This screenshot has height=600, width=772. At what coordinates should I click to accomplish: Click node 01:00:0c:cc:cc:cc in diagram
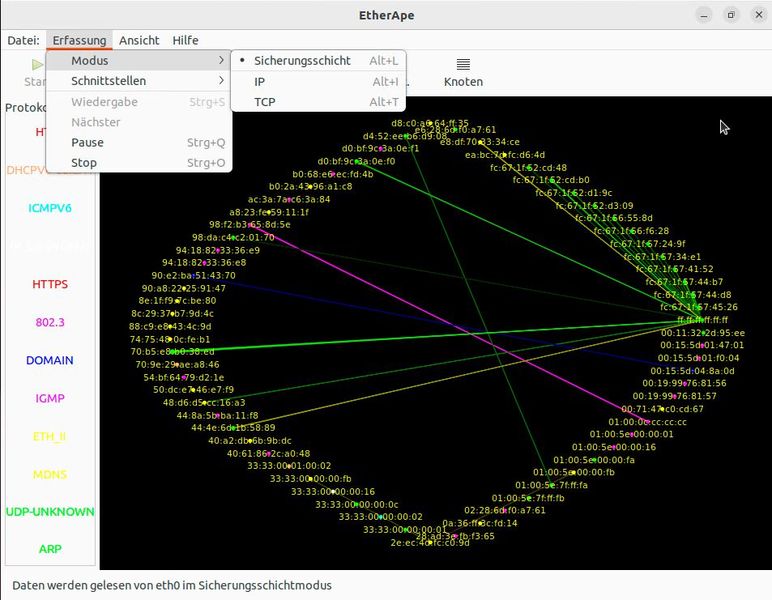(647, 422)
